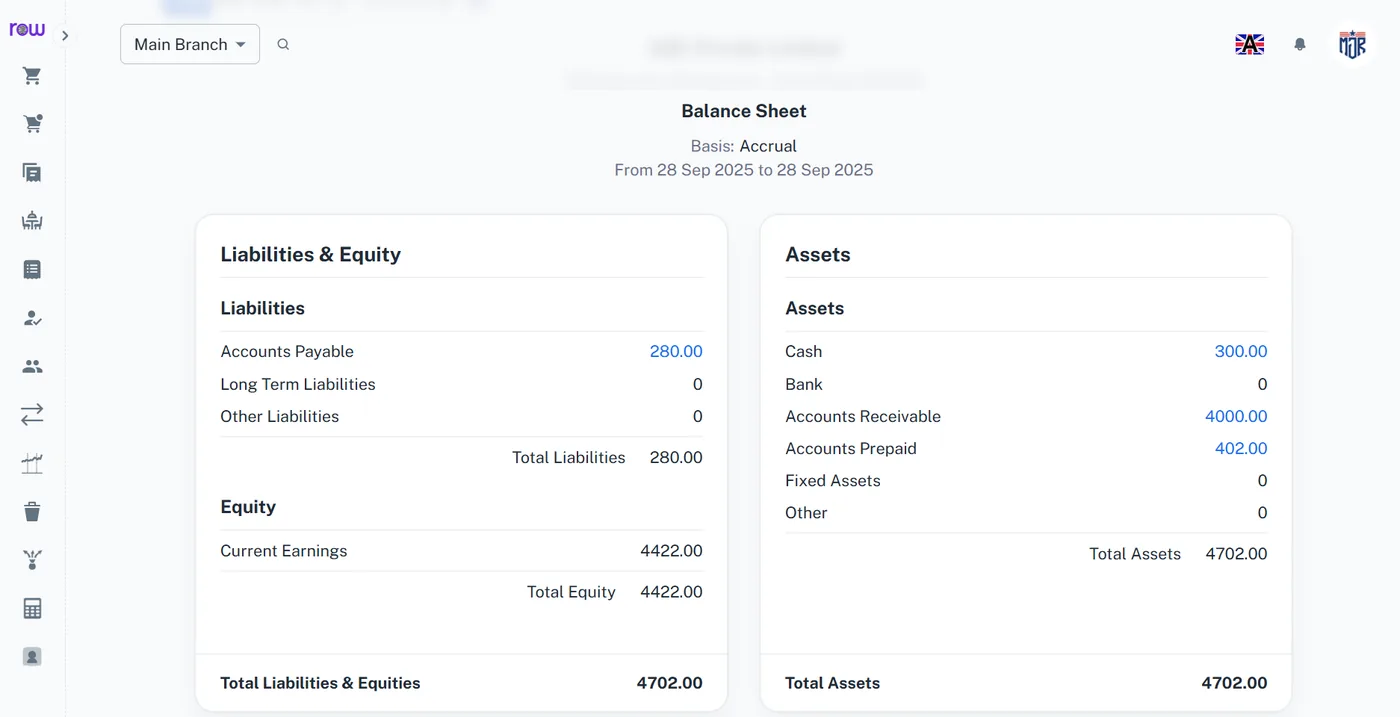Click the Total Liabilities & Equities label
This screenshot has height=717, width=1400.
click(x=320, y=683)
